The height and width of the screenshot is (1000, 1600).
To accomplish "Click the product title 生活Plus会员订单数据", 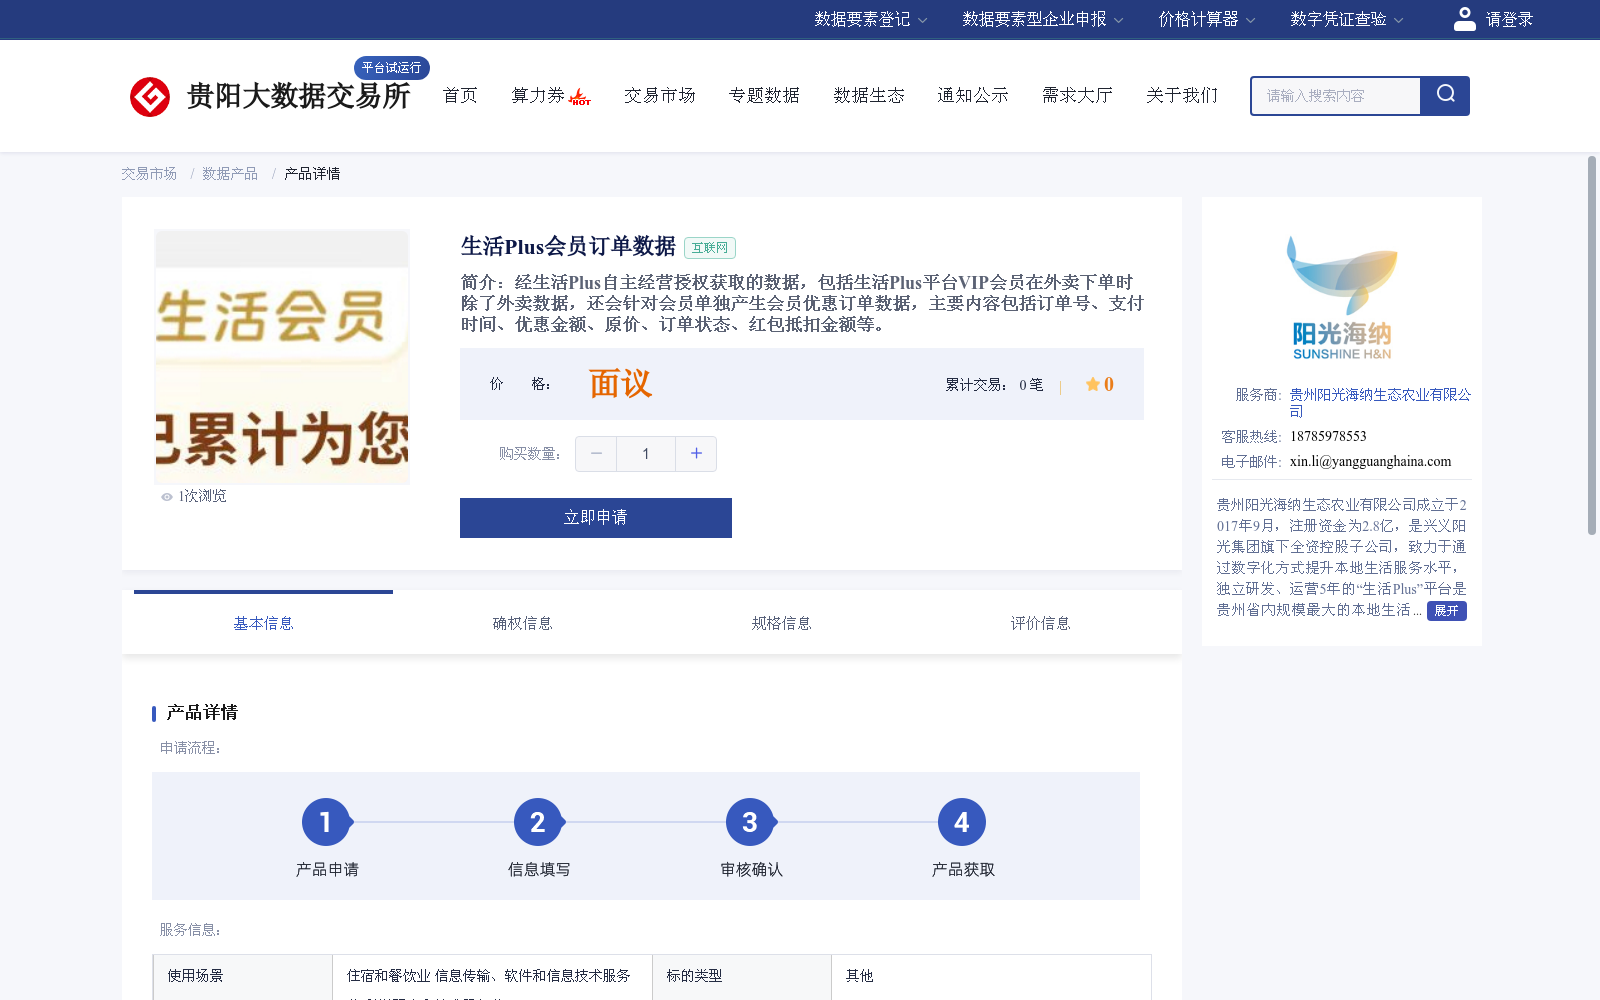I will click(568, 246).
